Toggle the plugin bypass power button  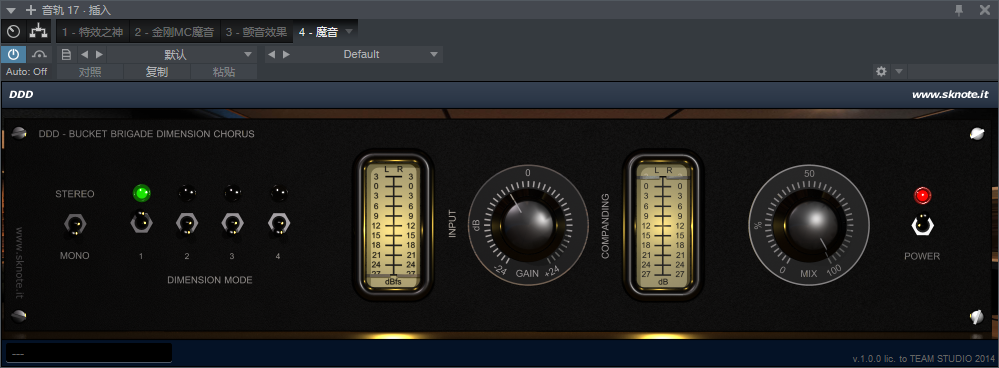click(13, 54)
